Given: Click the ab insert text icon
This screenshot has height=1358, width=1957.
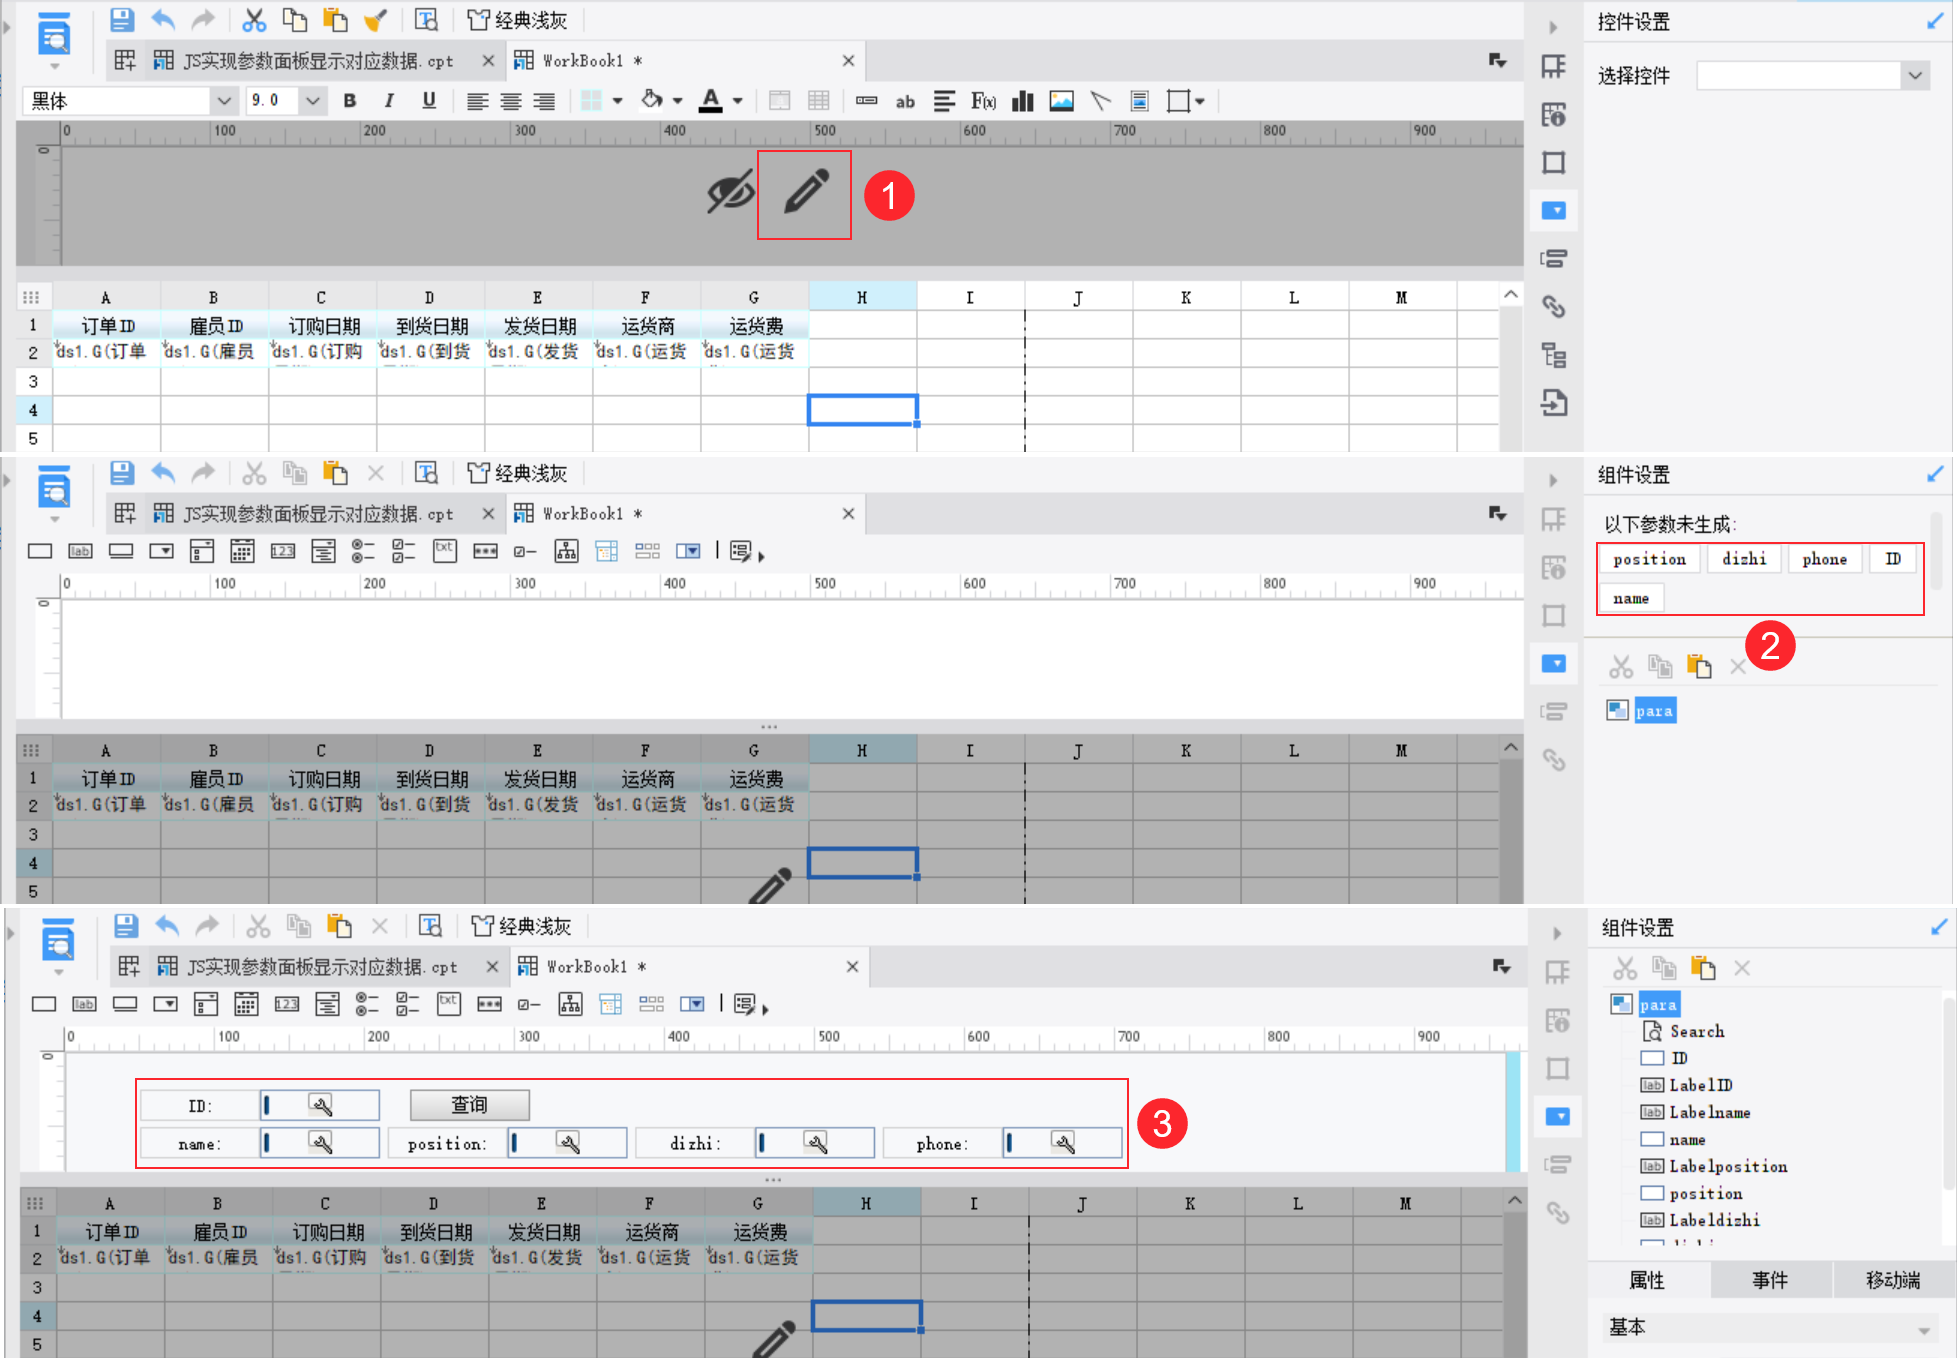Looking at the screenshot, I should [905, 101].
